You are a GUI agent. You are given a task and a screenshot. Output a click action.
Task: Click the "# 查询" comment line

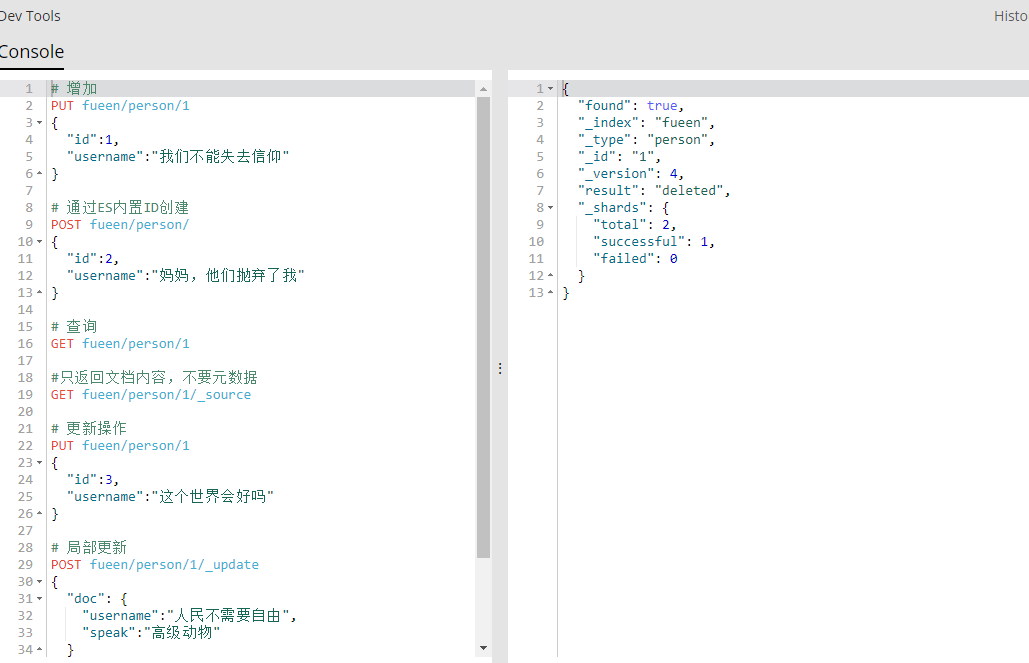point(74,326)
